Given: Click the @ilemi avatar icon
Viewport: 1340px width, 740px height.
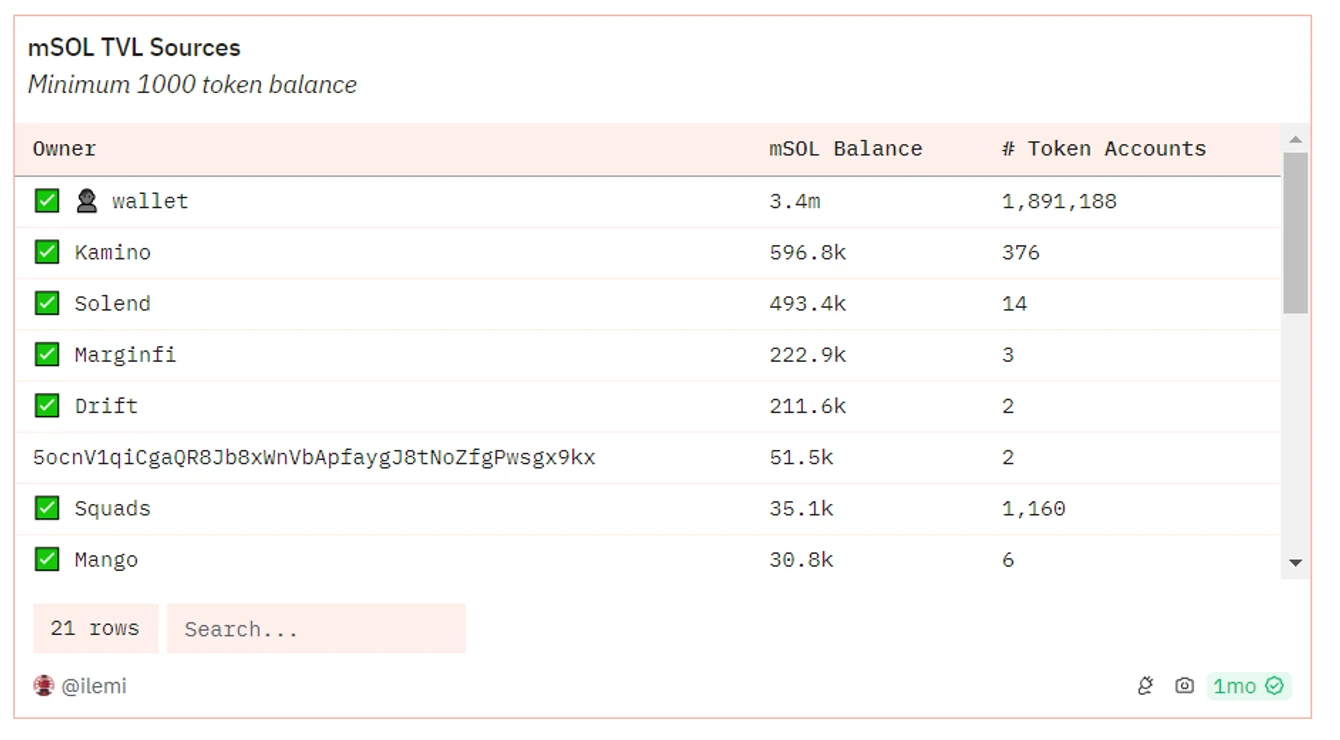Looking at the screenshot, I should coord(43,686).
